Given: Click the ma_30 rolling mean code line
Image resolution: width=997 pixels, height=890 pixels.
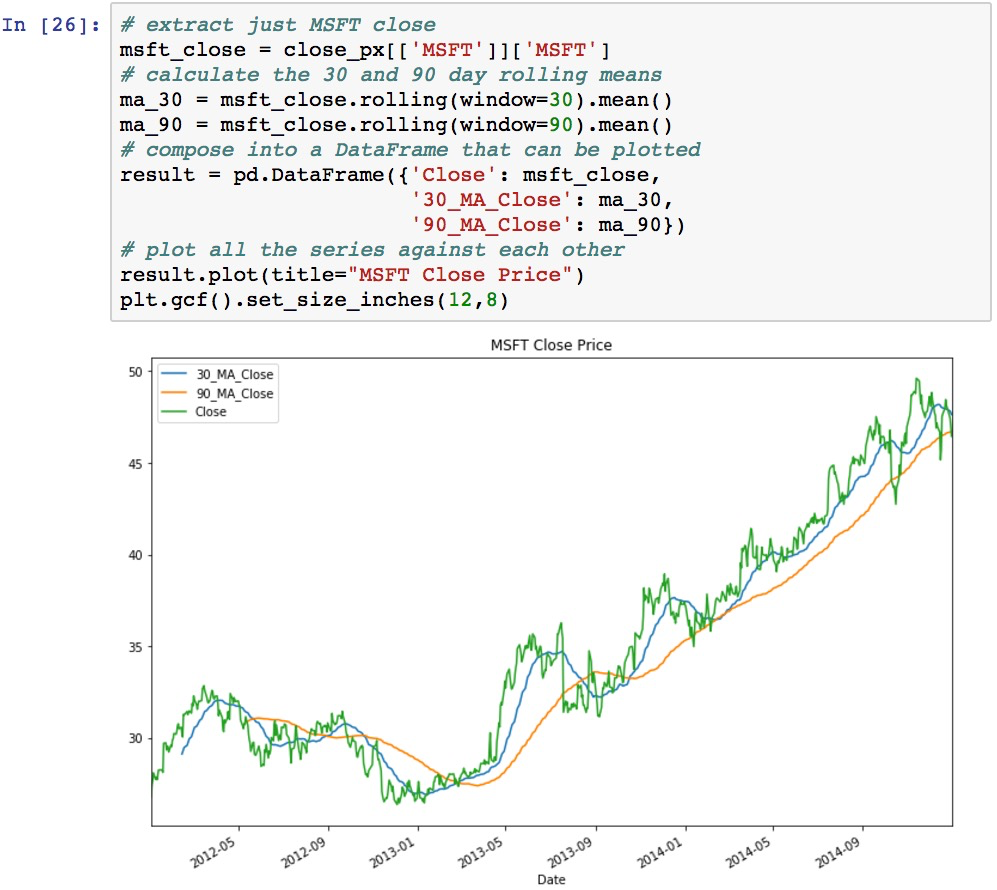Looking at the screenshot, I should (x=395, y=100).
